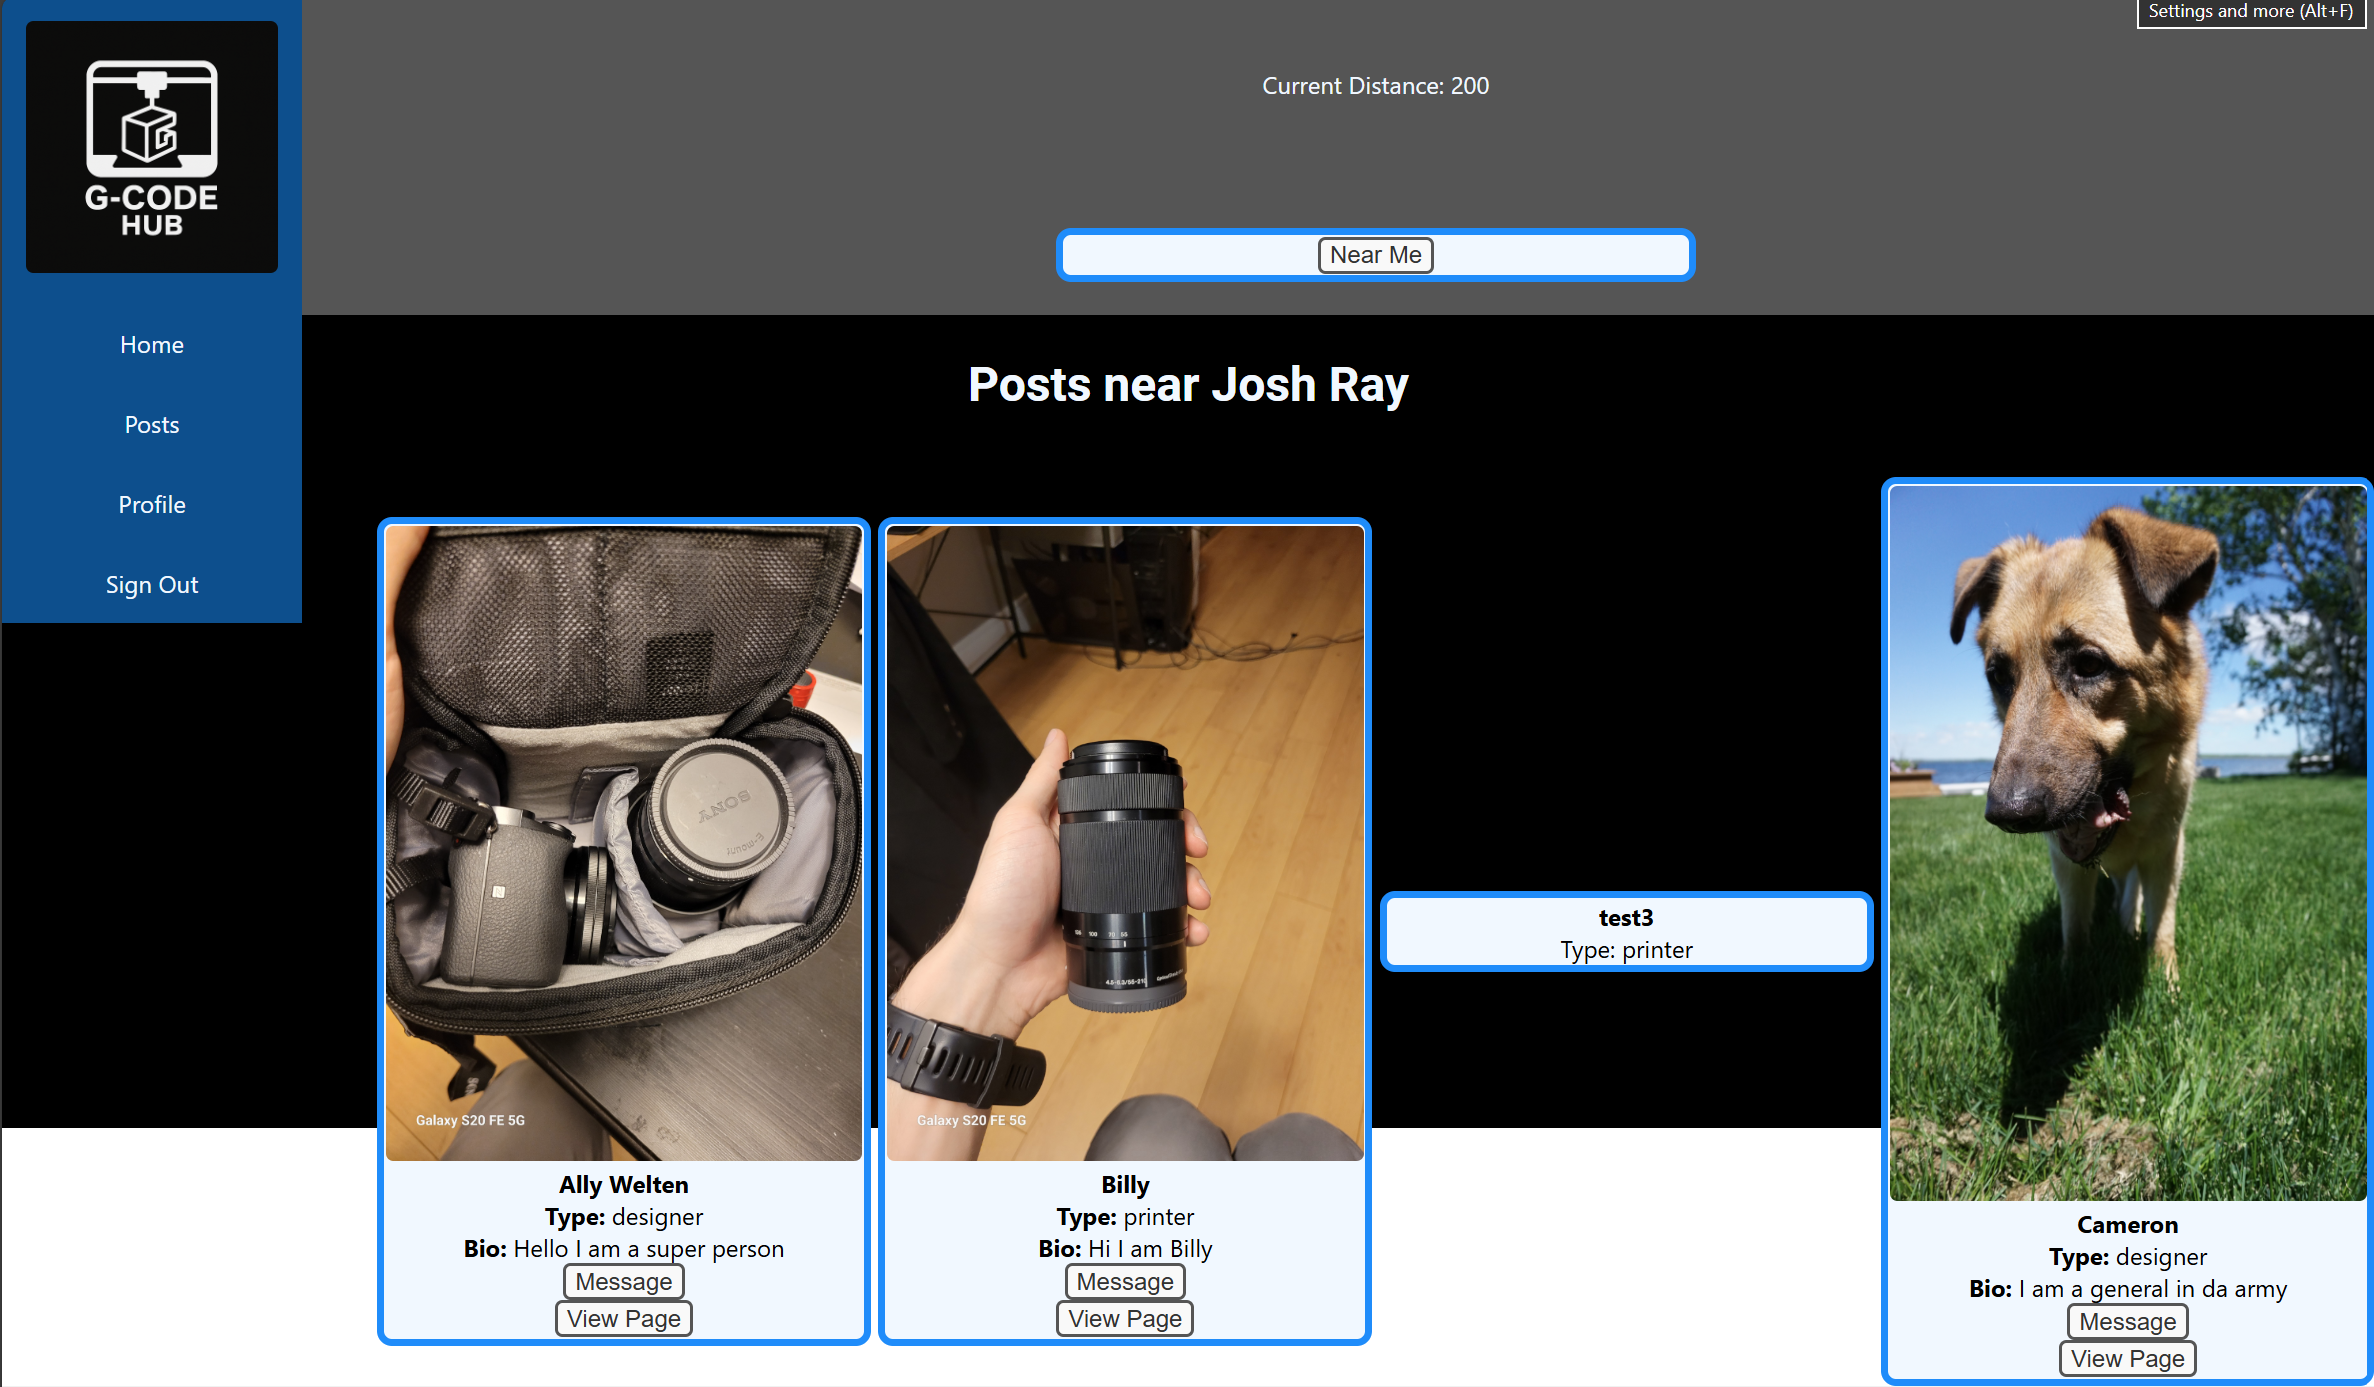Go to the Posts section
2374x1387 pixels.
[152, 425]
